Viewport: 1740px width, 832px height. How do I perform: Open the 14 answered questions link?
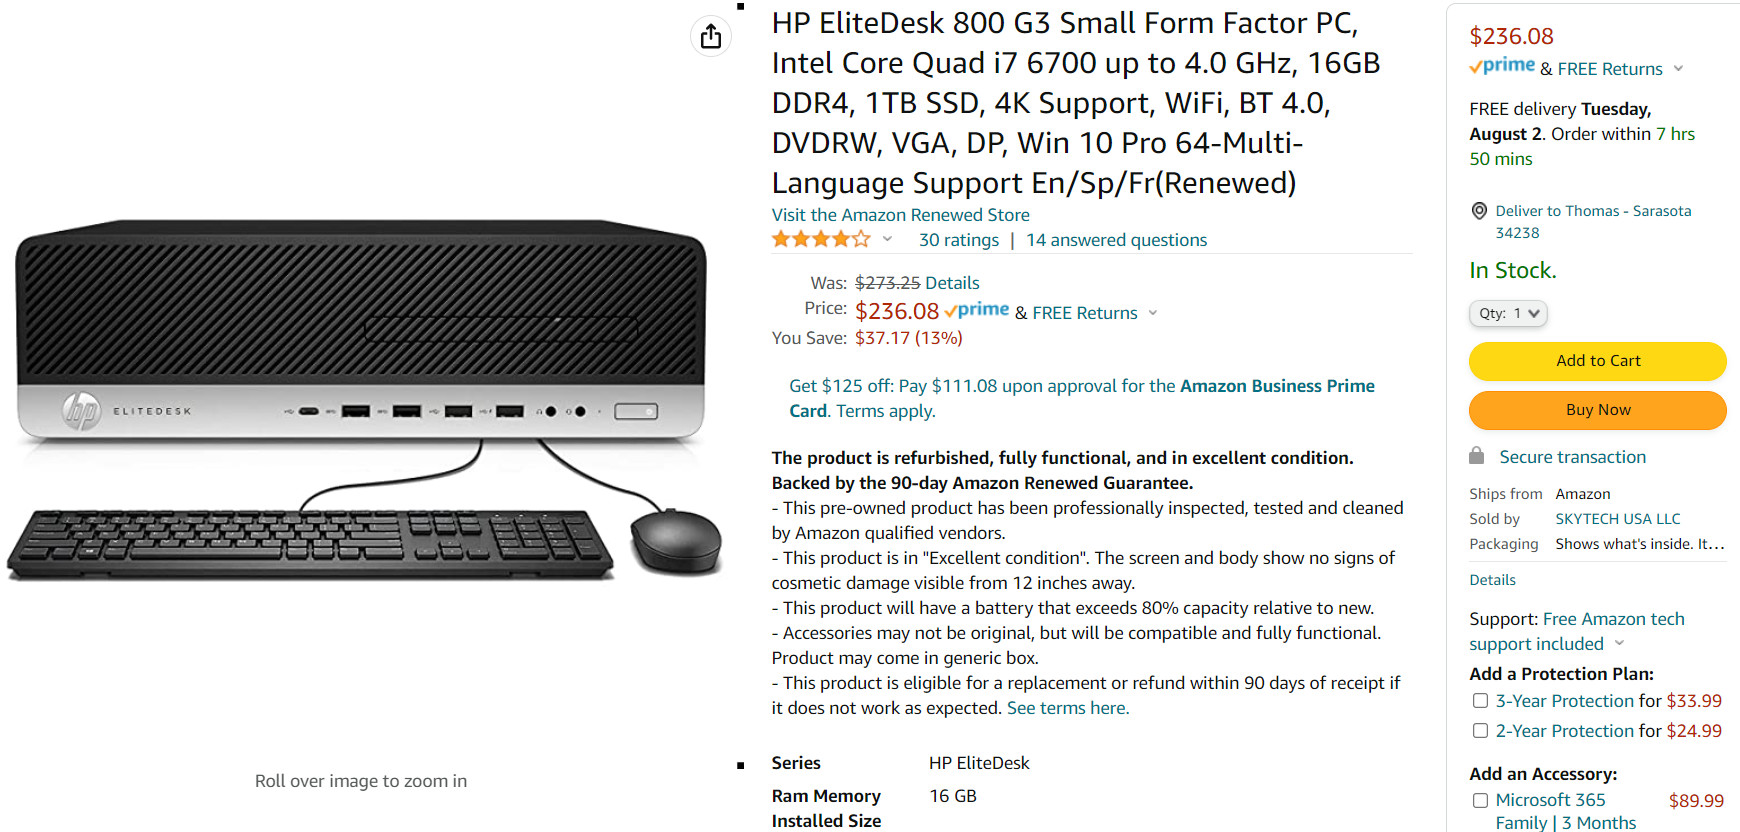coord(1116,240)
